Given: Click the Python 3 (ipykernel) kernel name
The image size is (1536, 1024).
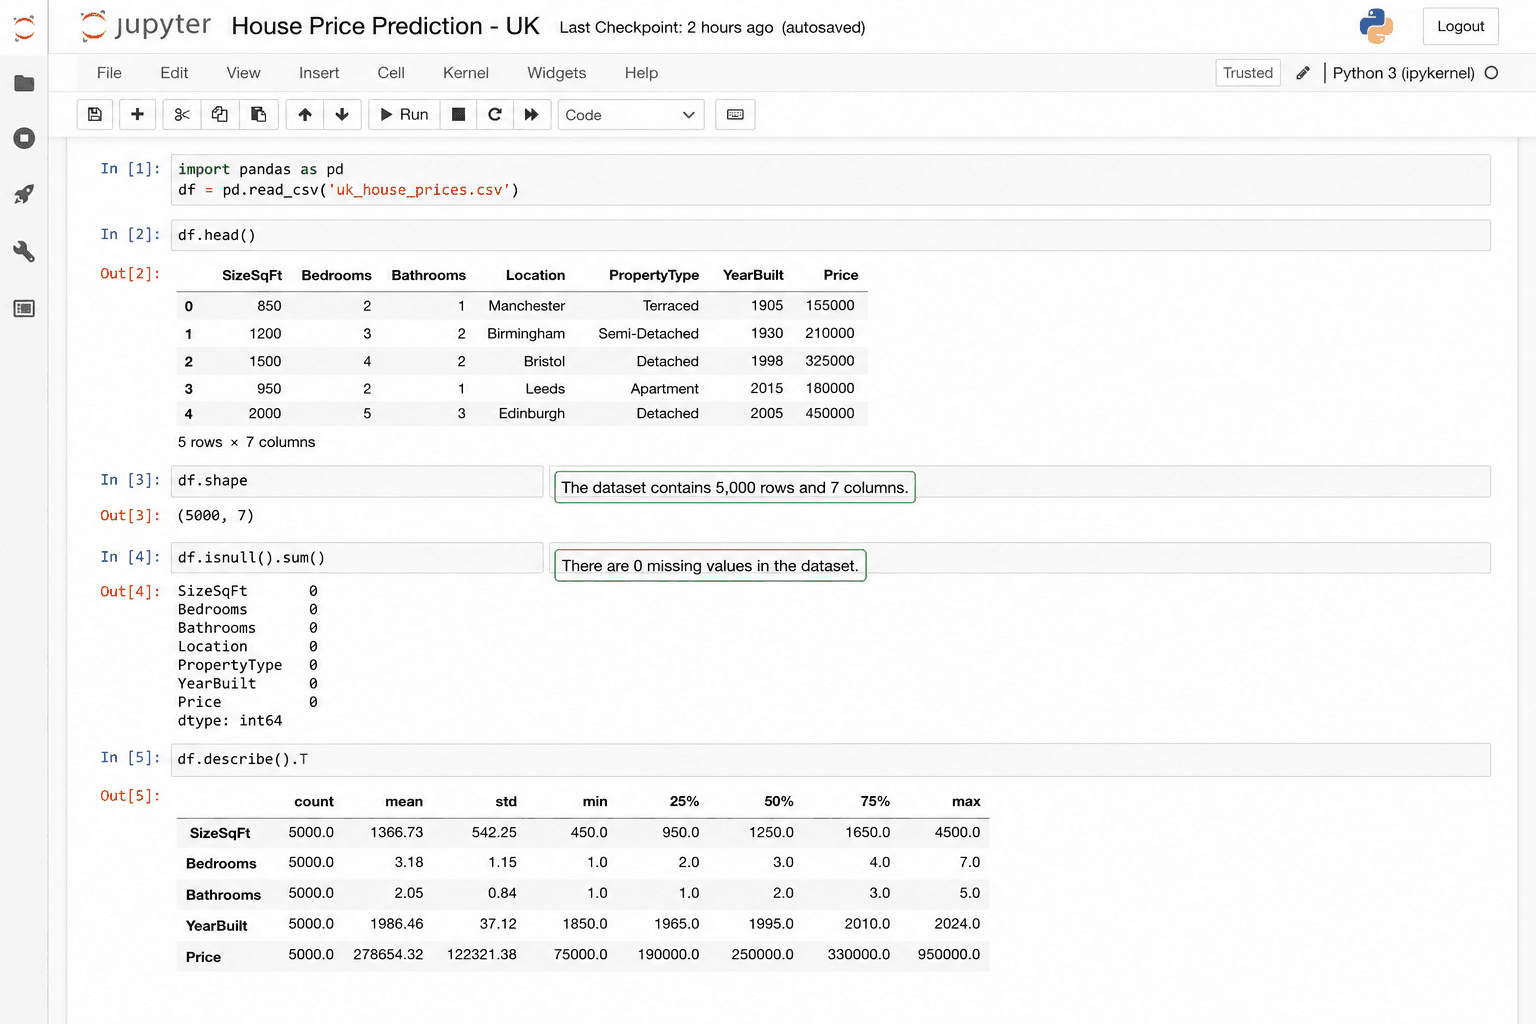Looking at the screenshot, I should pyautogui.click(x=1403, y=73).
